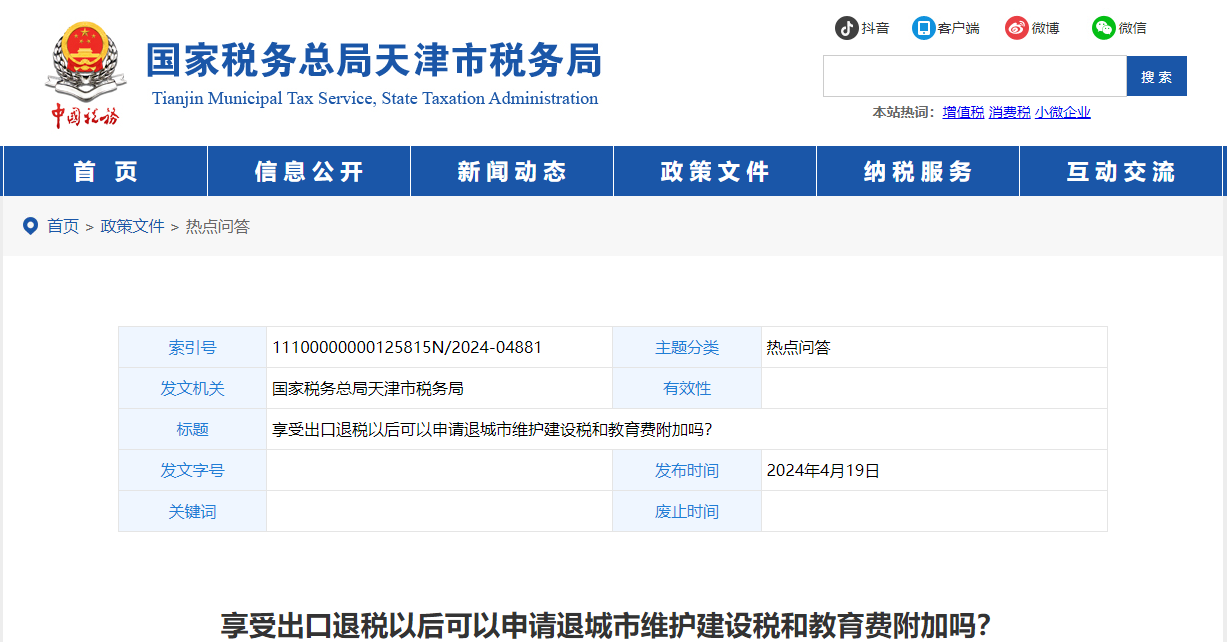Open the 增值税 hot word link
Viewport: 1227px width, 642px height.
click(x=961, y=111)
